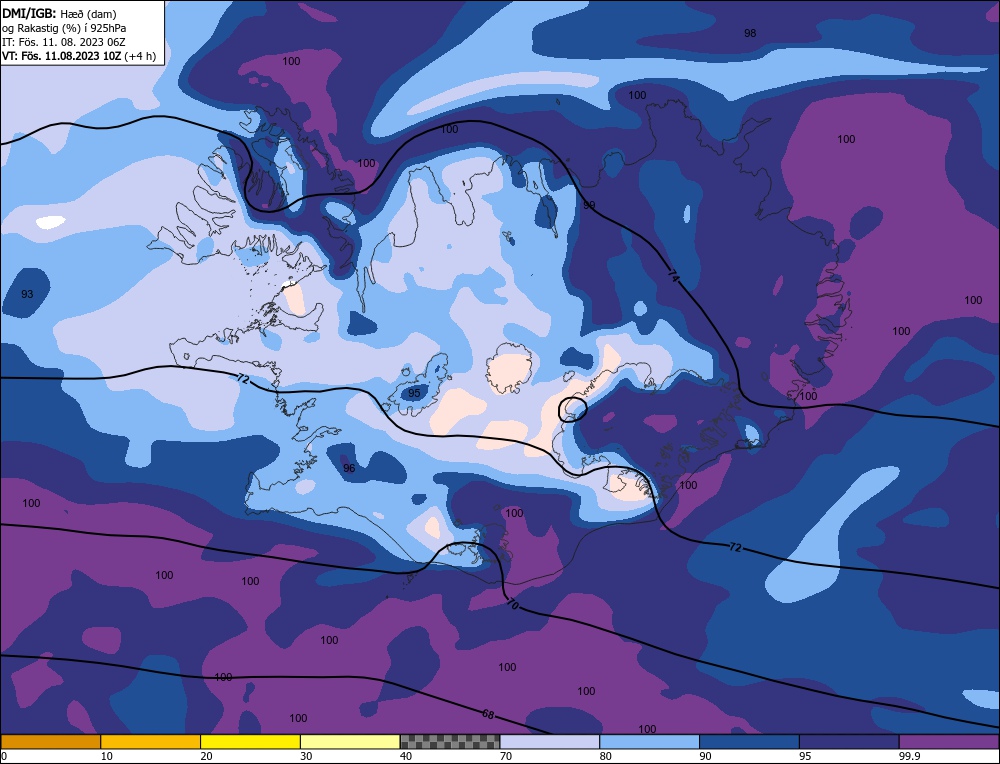Viewport: 1000px width, 764px height.
Task: Click the medium blue 90–95 legend swatch
Action: 749,742
